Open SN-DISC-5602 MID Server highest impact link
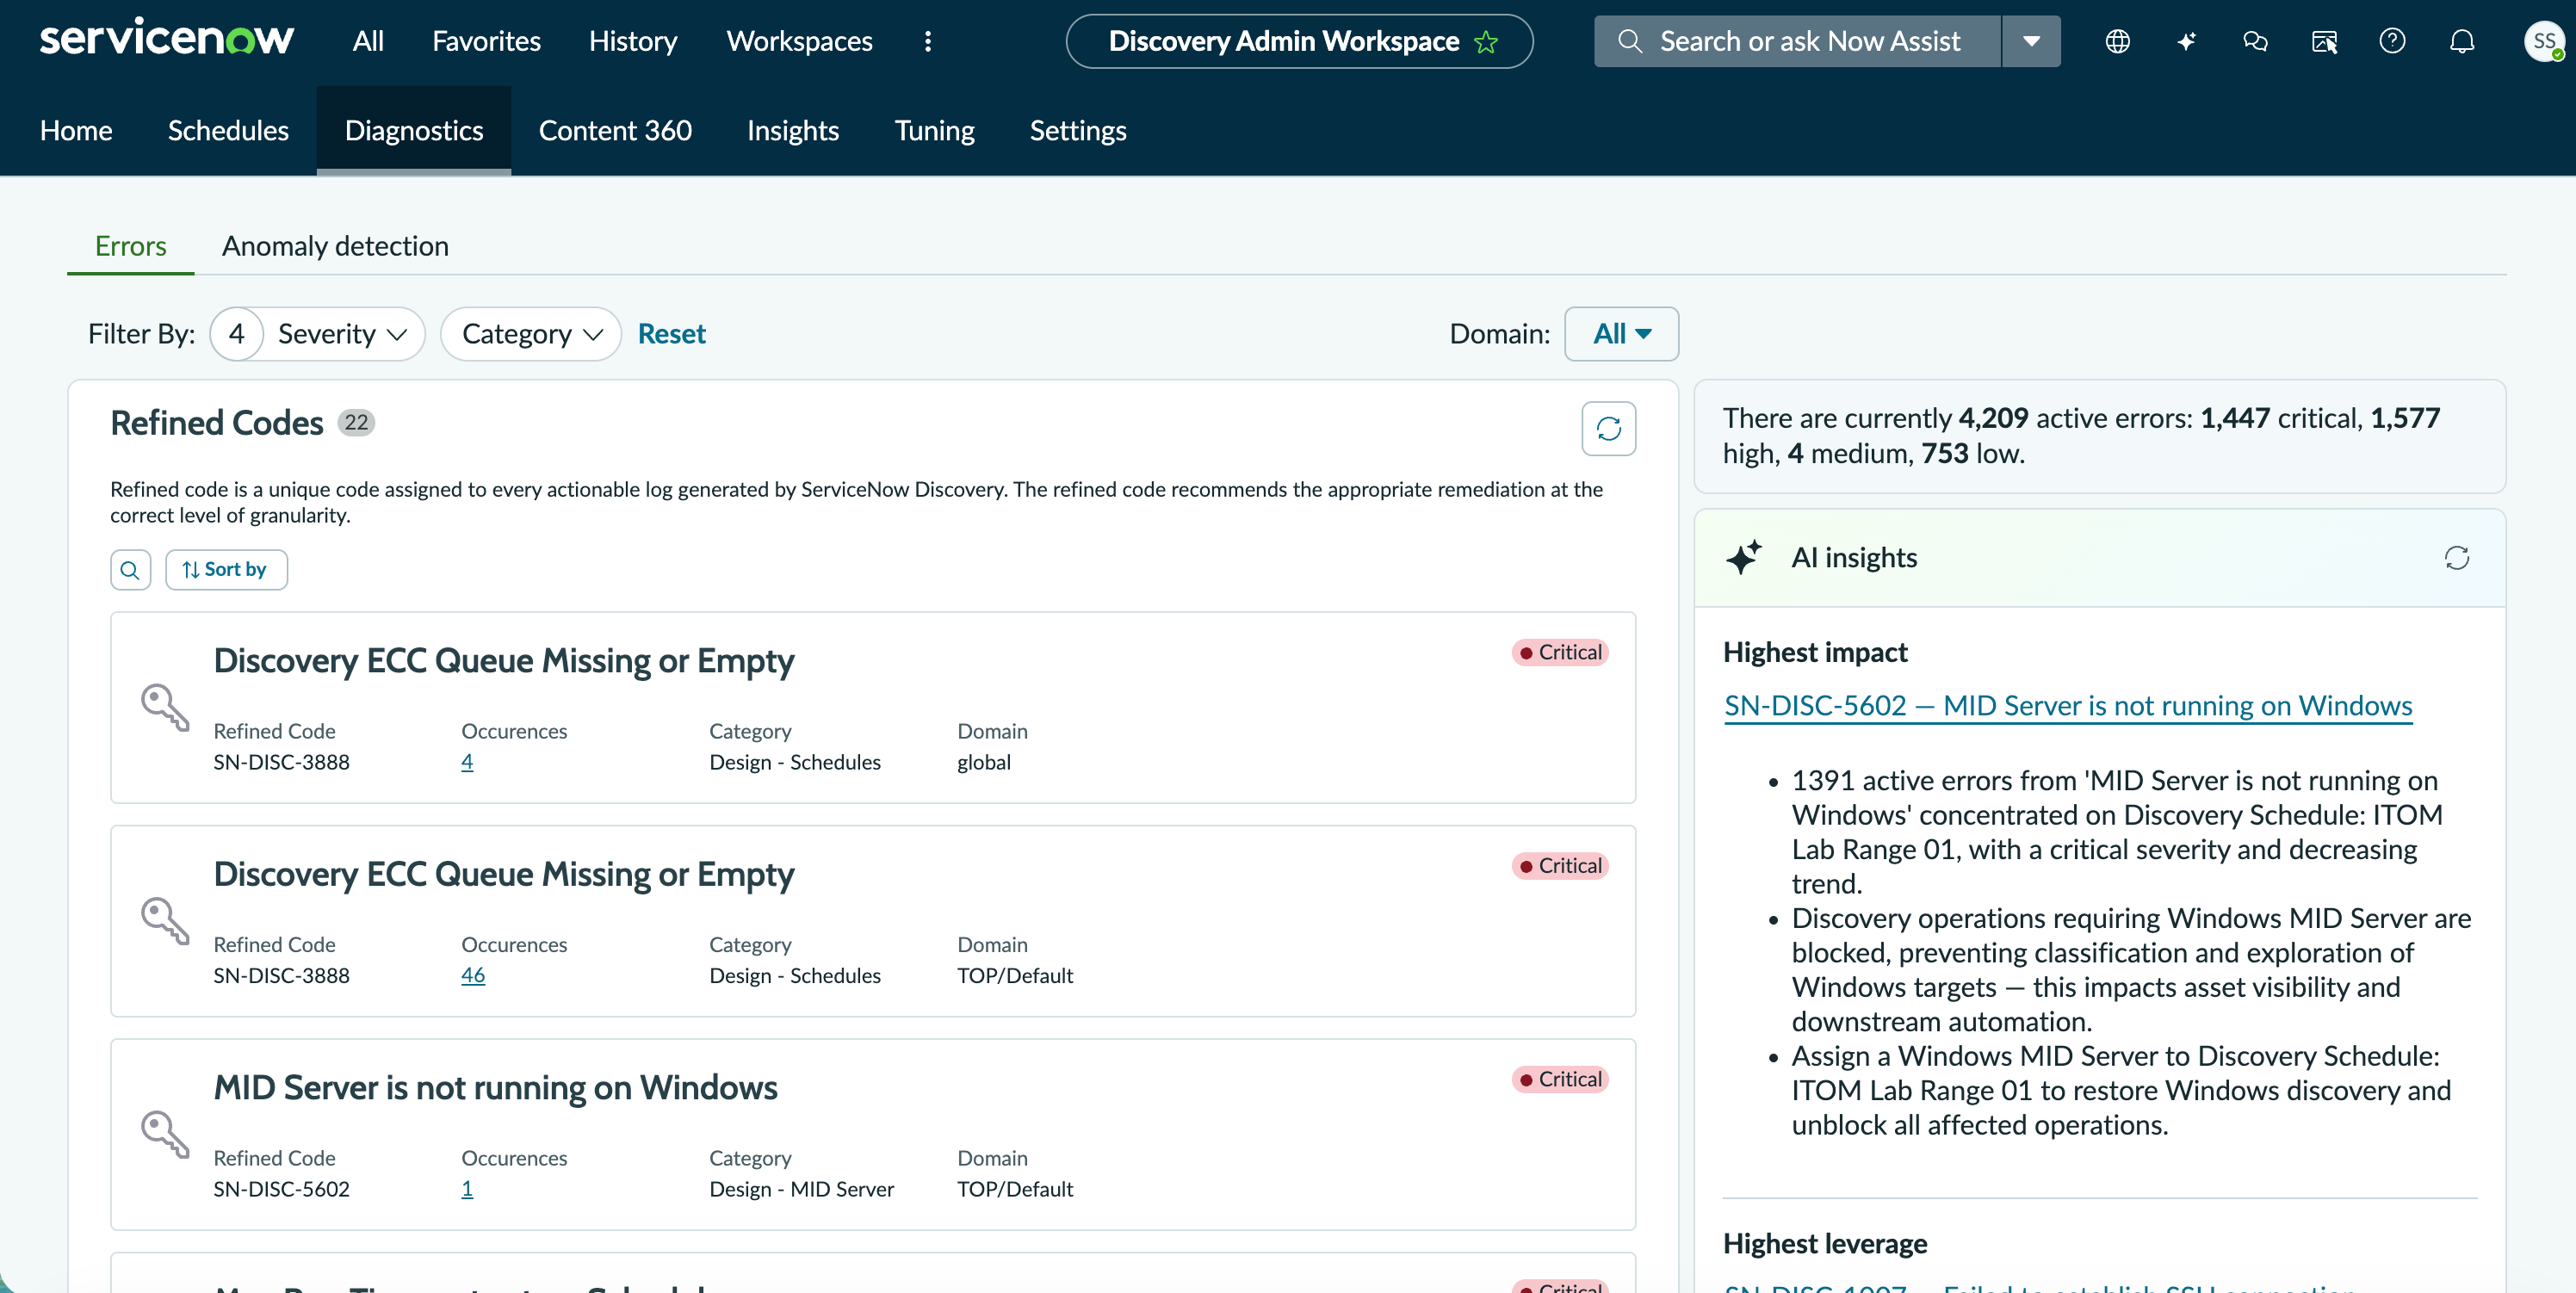2576x1293 pixels. [2068, 706]
